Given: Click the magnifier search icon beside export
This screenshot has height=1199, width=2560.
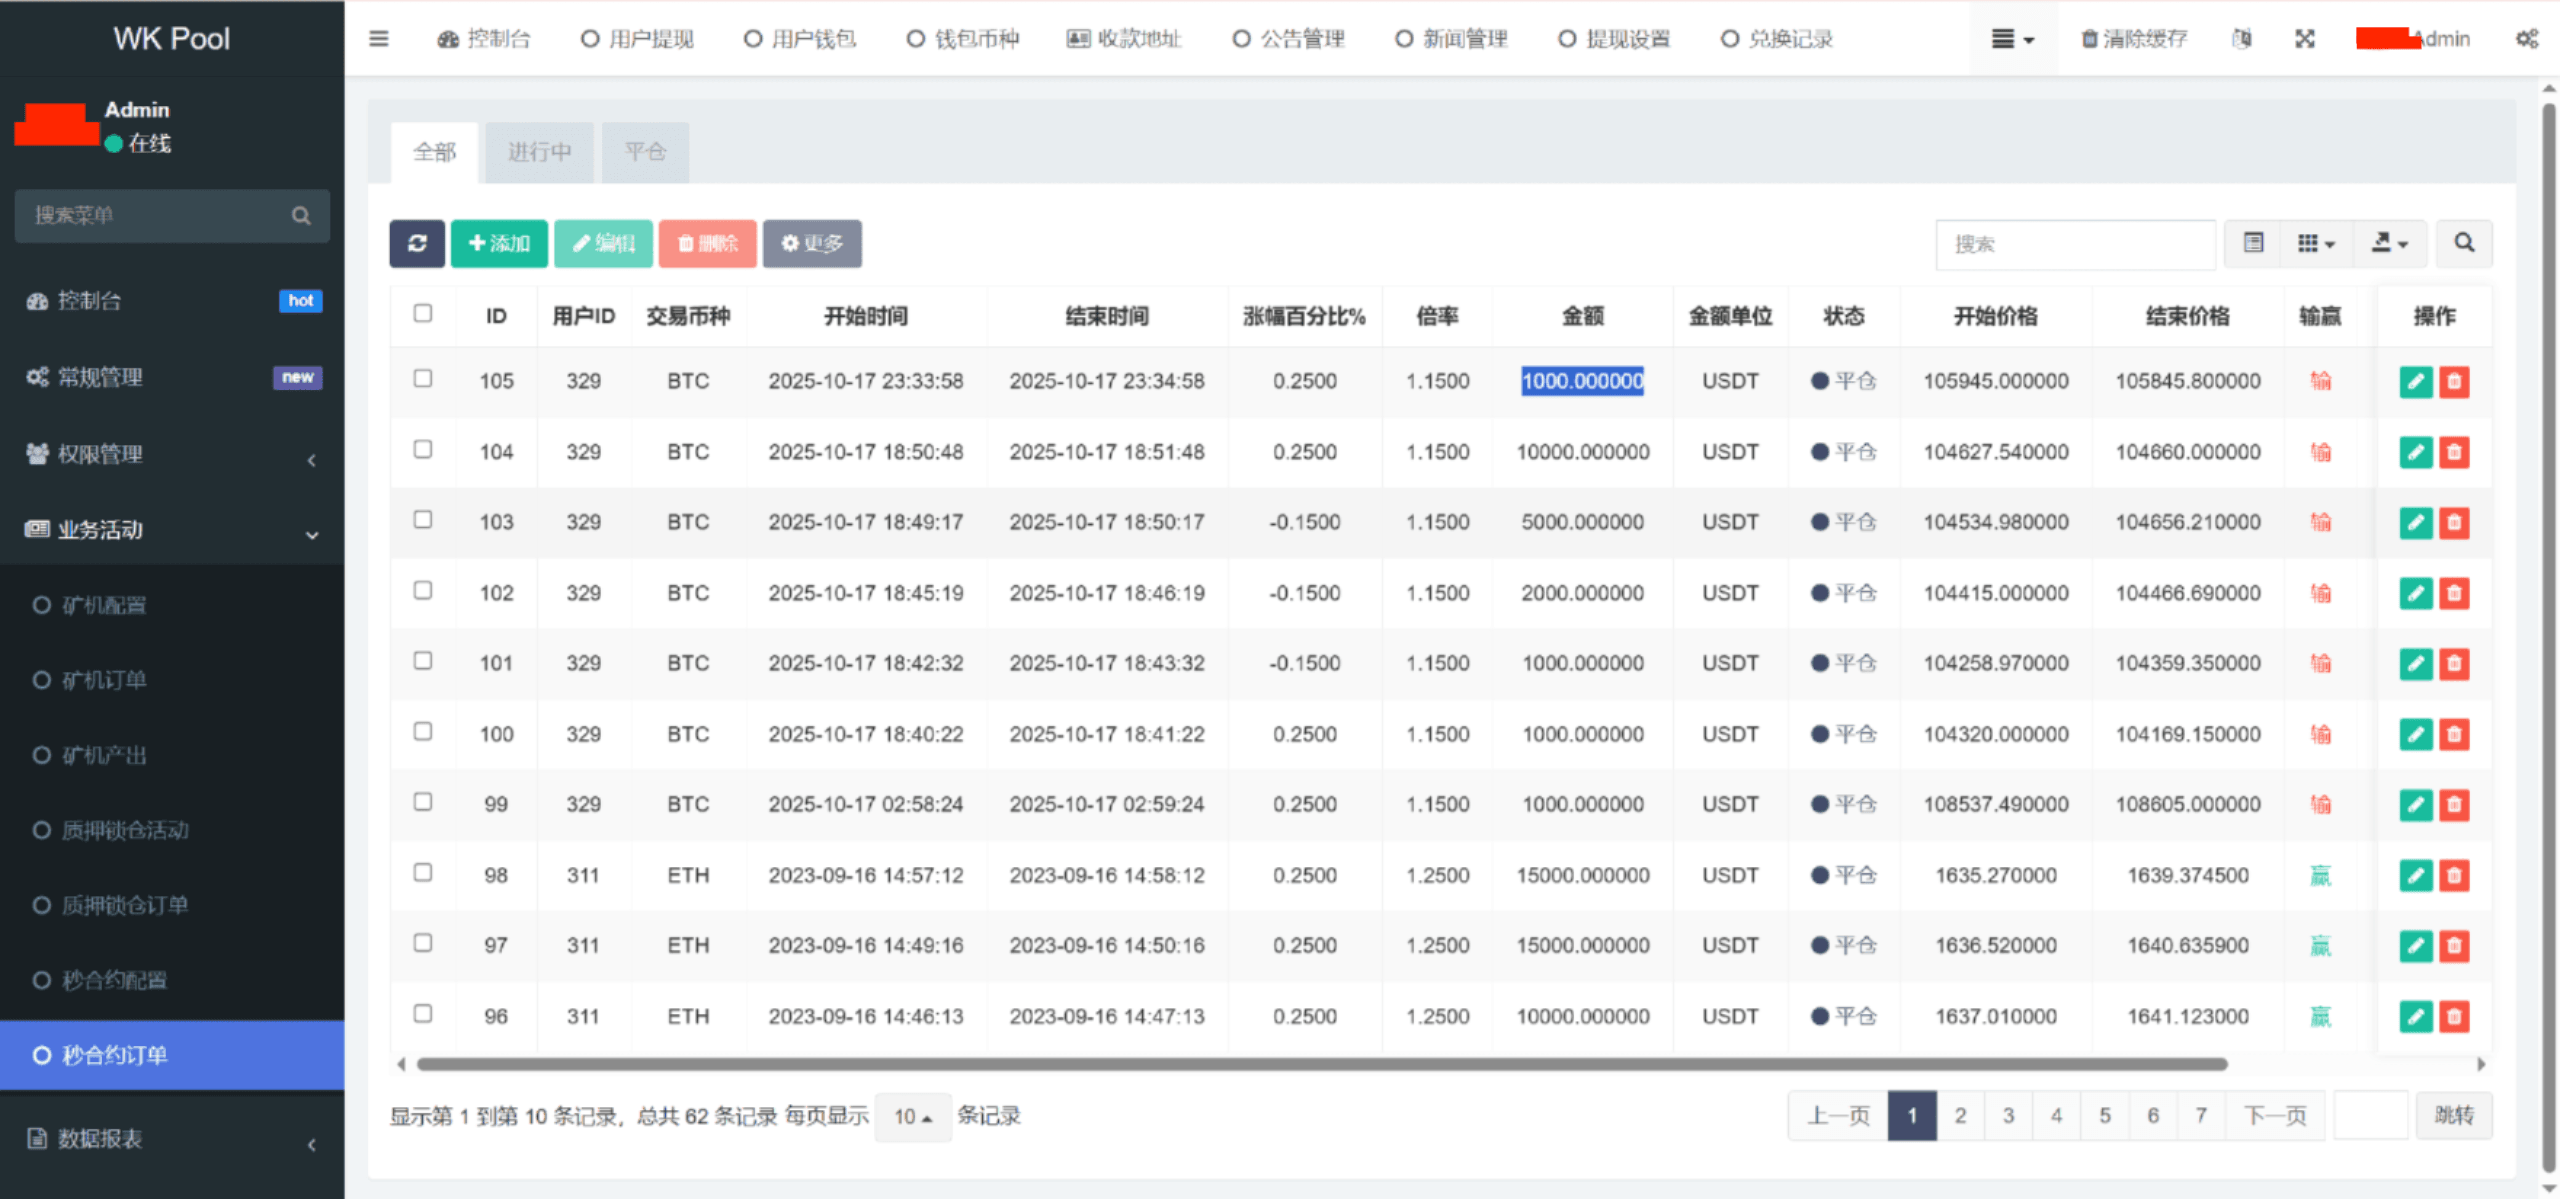Looking at the screenshot, I should pos(2464,243).
